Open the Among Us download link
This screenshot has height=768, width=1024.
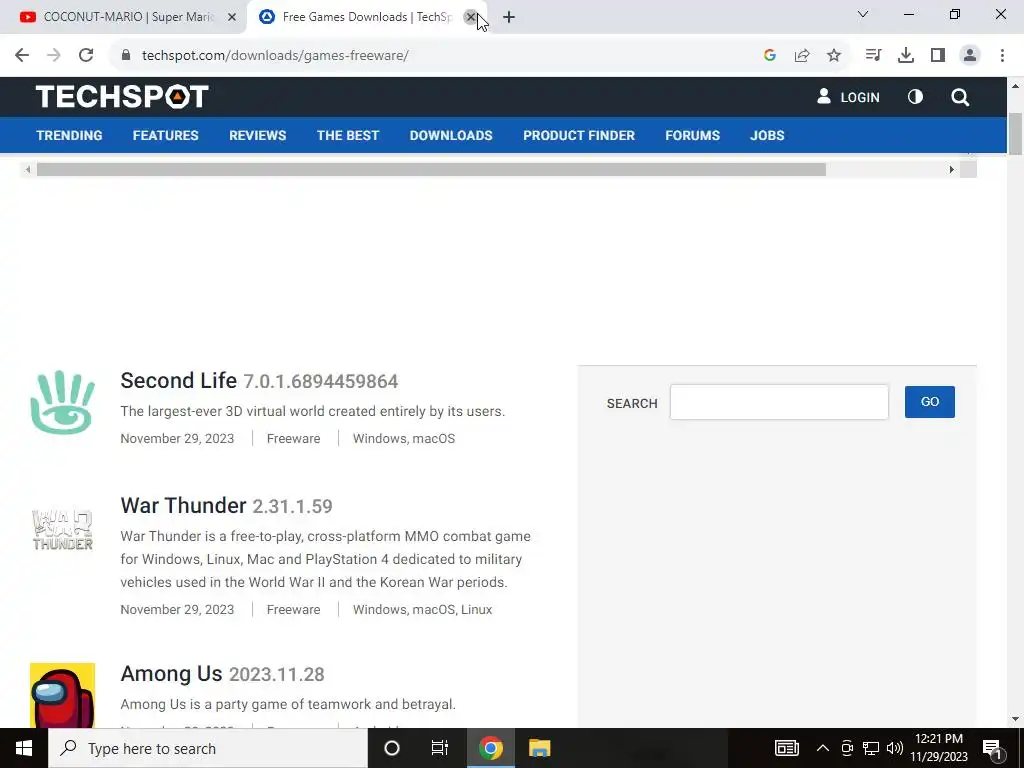(x=171, y=673)
